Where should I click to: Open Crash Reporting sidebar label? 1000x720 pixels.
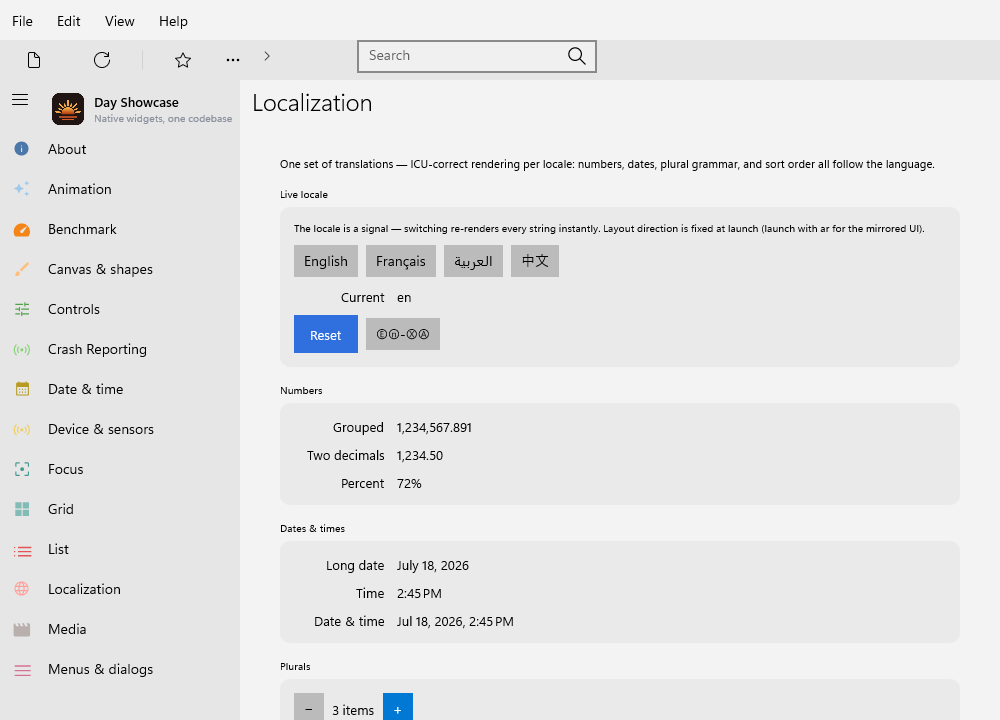tap(98, 349)
